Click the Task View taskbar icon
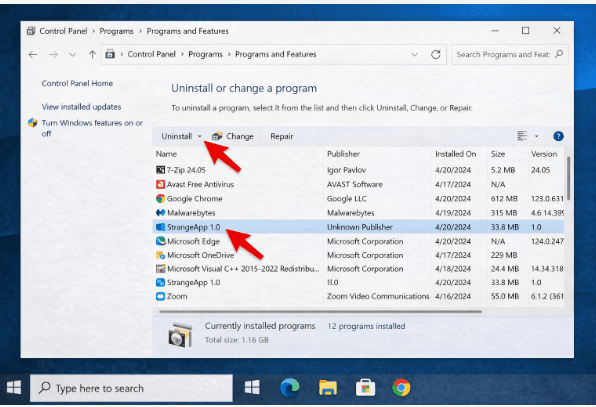This screenshot has width=596, height=407. (x=252, y=388)
